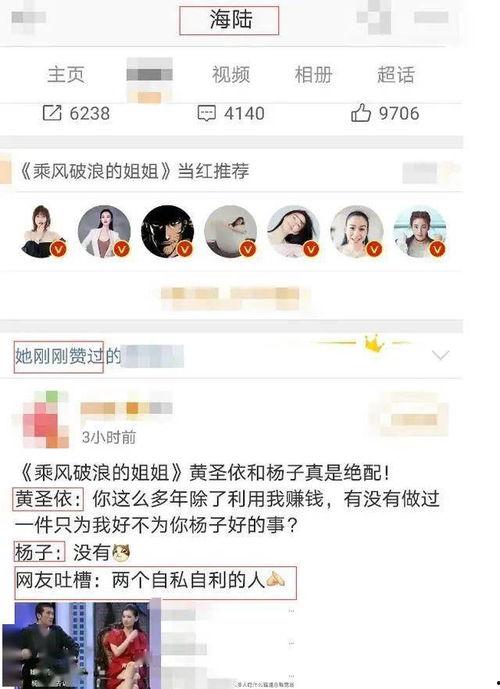Select the sixth avatar with smiling woman
Image resolution: width=500 pixels, height=689 pixels.
point(357,232)
